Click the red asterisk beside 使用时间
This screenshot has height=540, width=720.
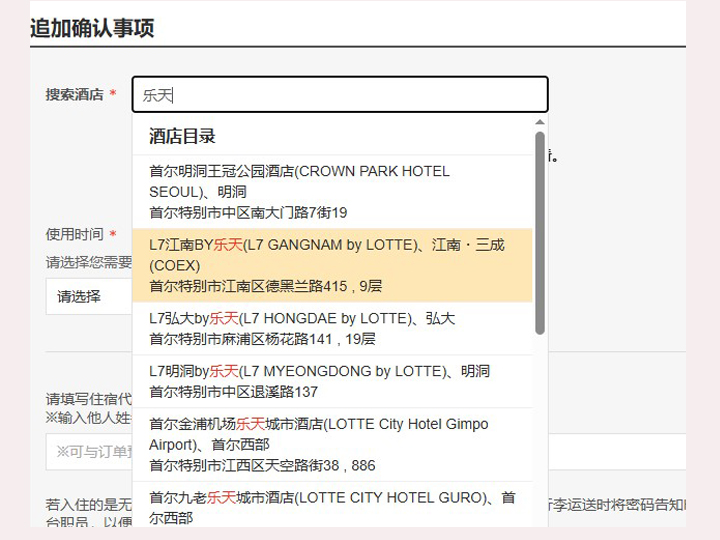(x=113, y=234)
